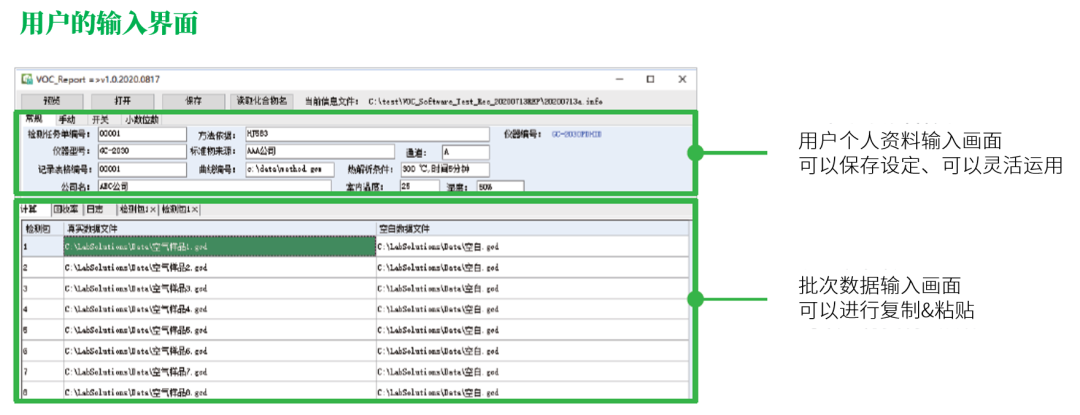Click the 空白数据文件 column header

point(532,228)
